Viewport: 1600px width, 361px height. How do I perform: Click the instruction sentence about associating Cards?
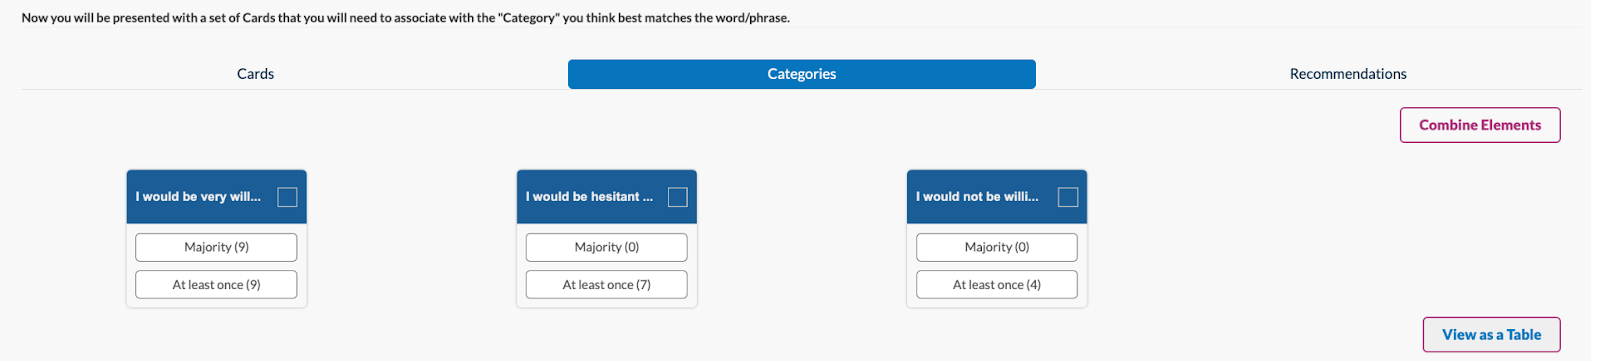pyautogui.click(x=406, y=18)
